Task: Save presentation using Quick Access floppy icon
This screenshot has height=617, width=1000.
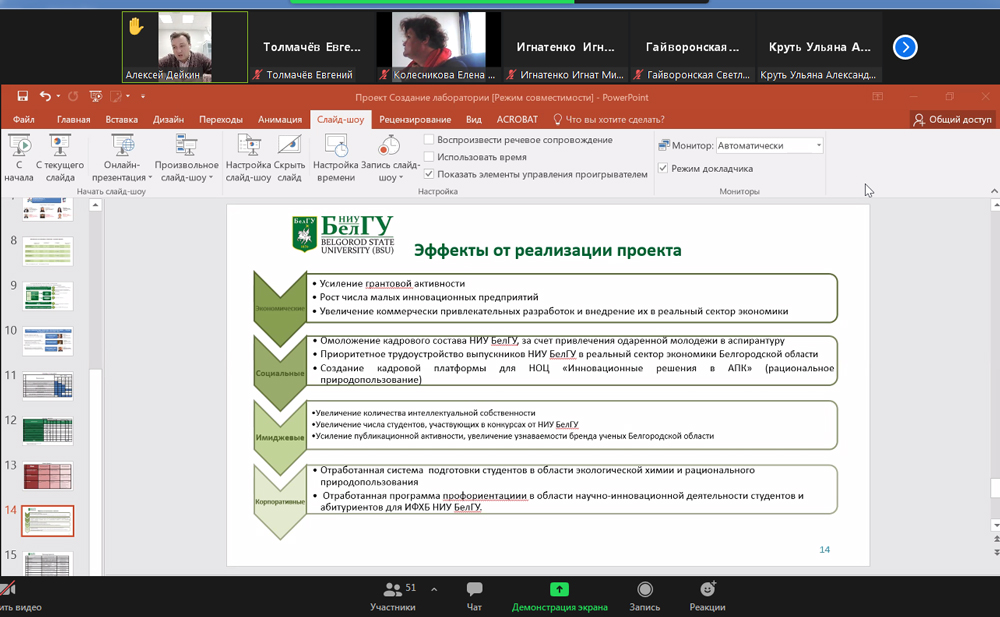Action: coord(22,97)
